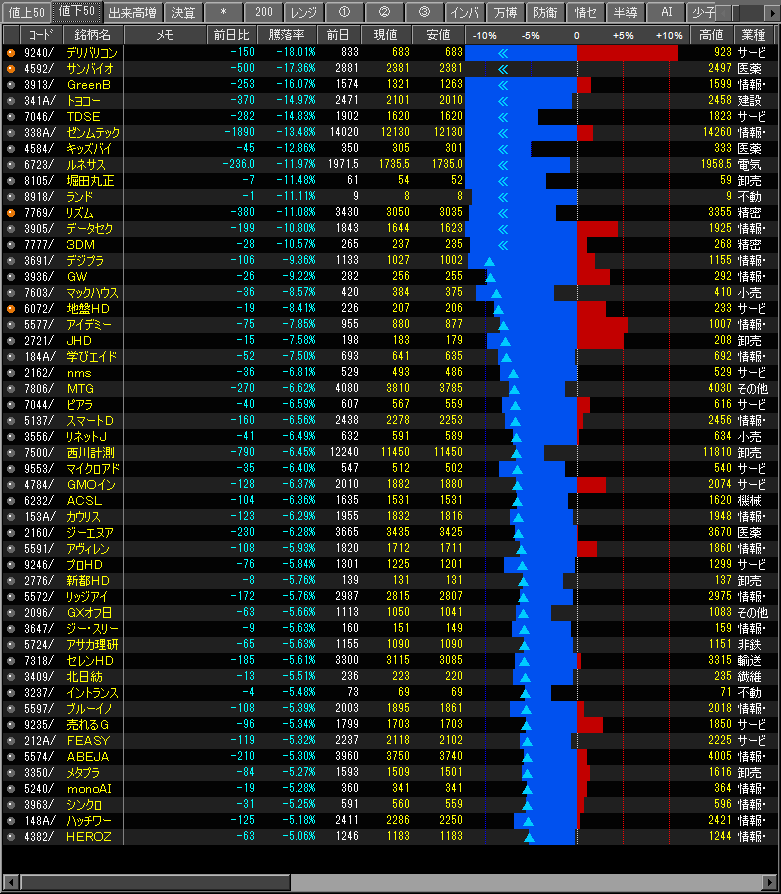Click the triangle marker in 3691 デジプラ row
The height and width of the screenshot is (894, 781).
(x=489, y=262)
